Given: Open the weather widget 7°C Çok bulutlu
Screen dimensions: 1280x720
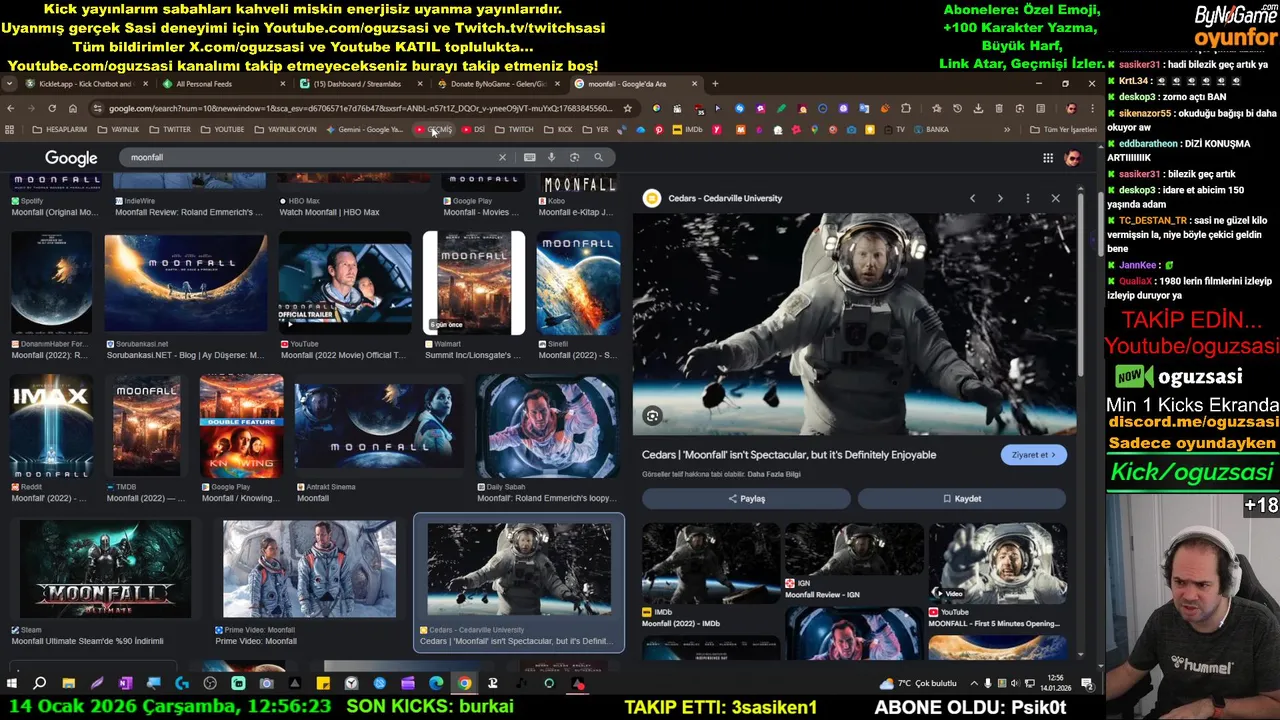Looking at the screenshot, I should (918, 684).
